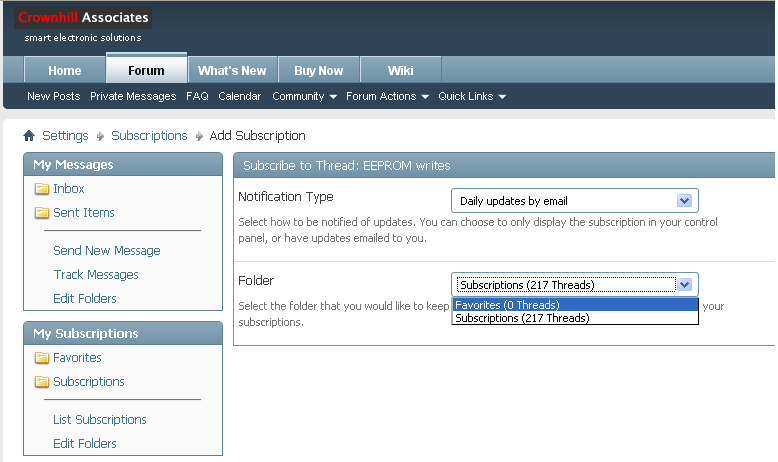Click Settings in the breadcrumb
This screenshot has width=778, height=462.
point(65,136)
